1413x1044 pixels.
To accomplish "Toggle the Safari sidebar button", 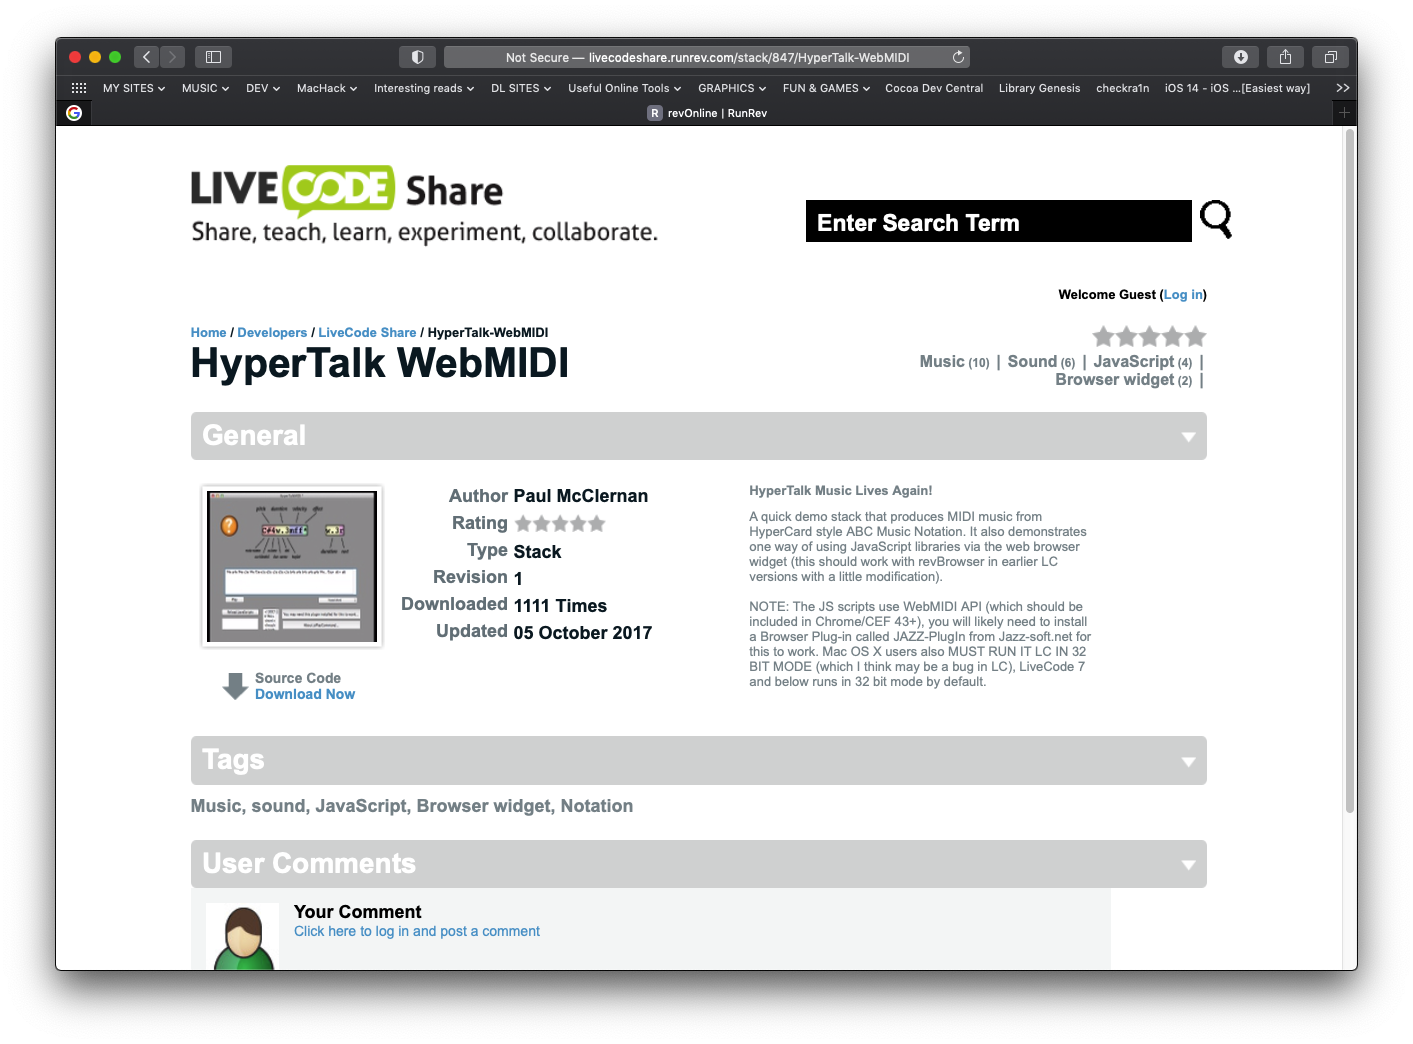I will (213, 57).
